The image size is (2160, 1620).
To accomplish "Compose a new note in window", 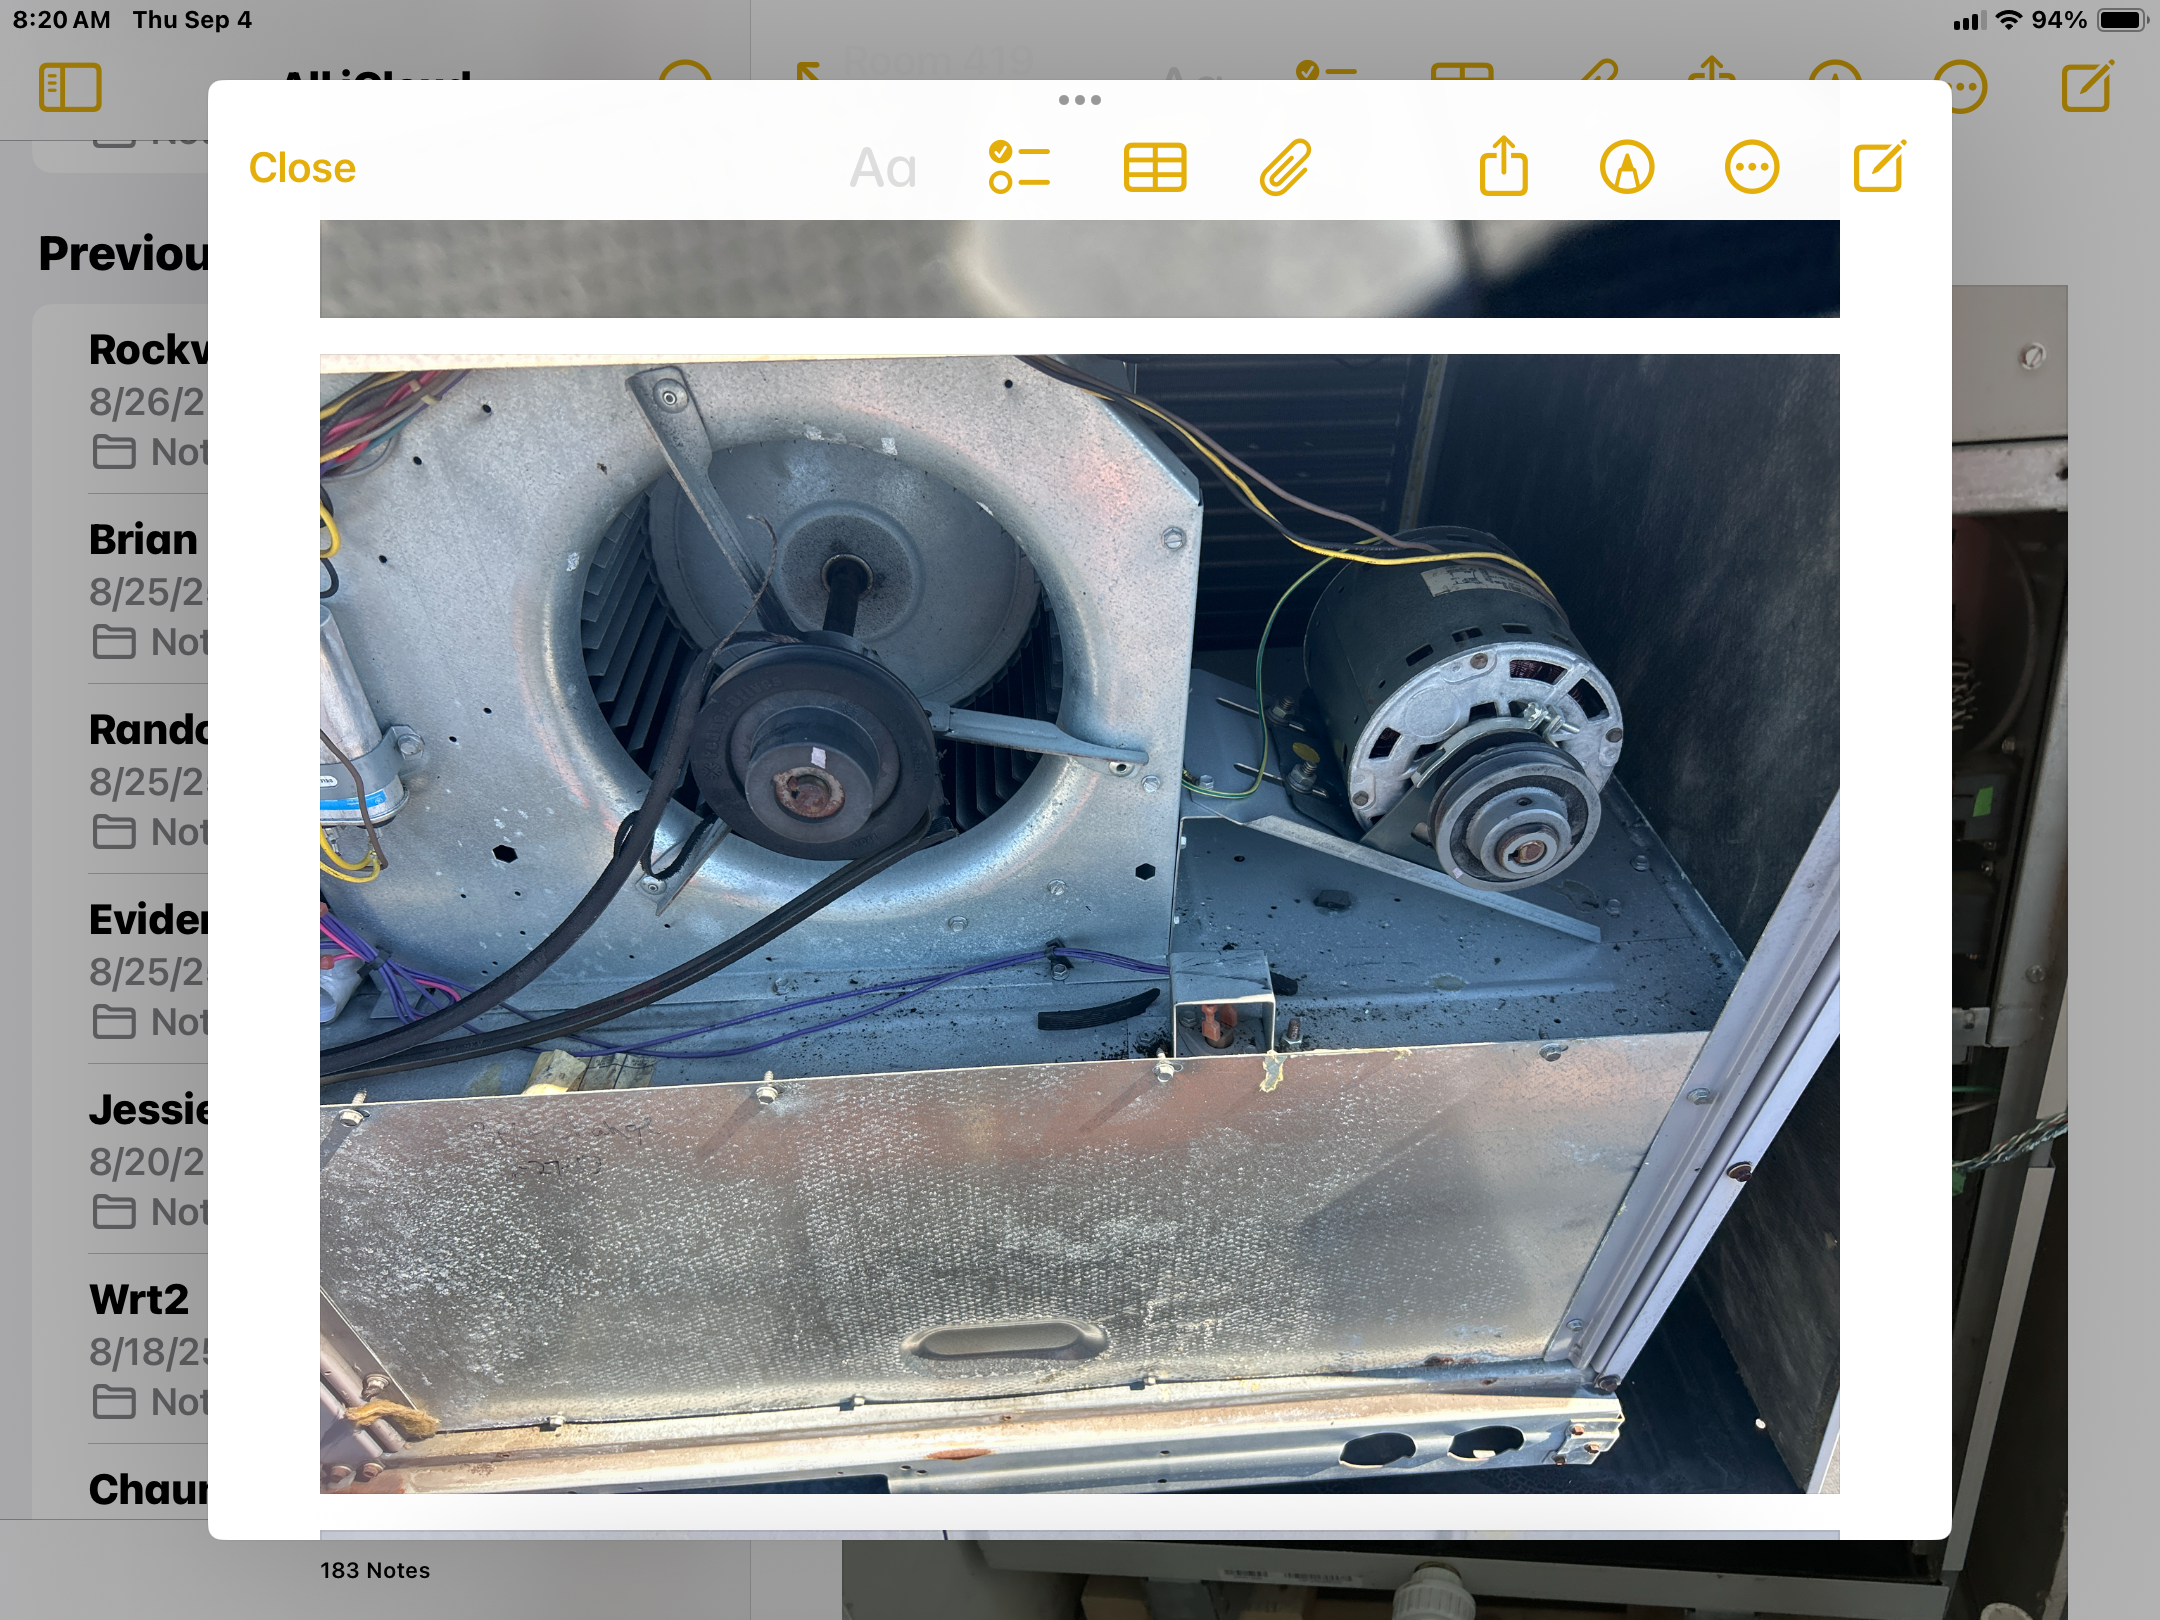I will tap(1879, 168).
